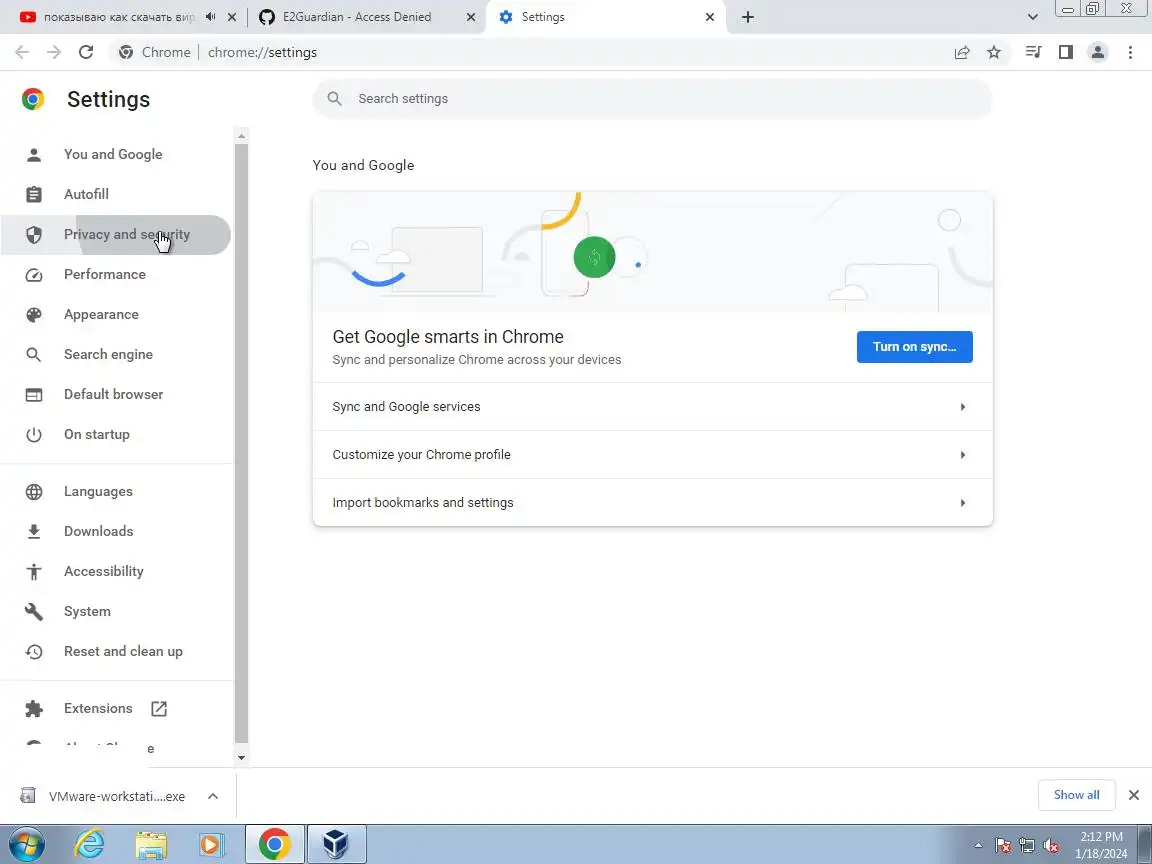Viewport: 1152px width, 864px height.
Task: Share this page icon in address bar
Action: click(x=962, y=52)
